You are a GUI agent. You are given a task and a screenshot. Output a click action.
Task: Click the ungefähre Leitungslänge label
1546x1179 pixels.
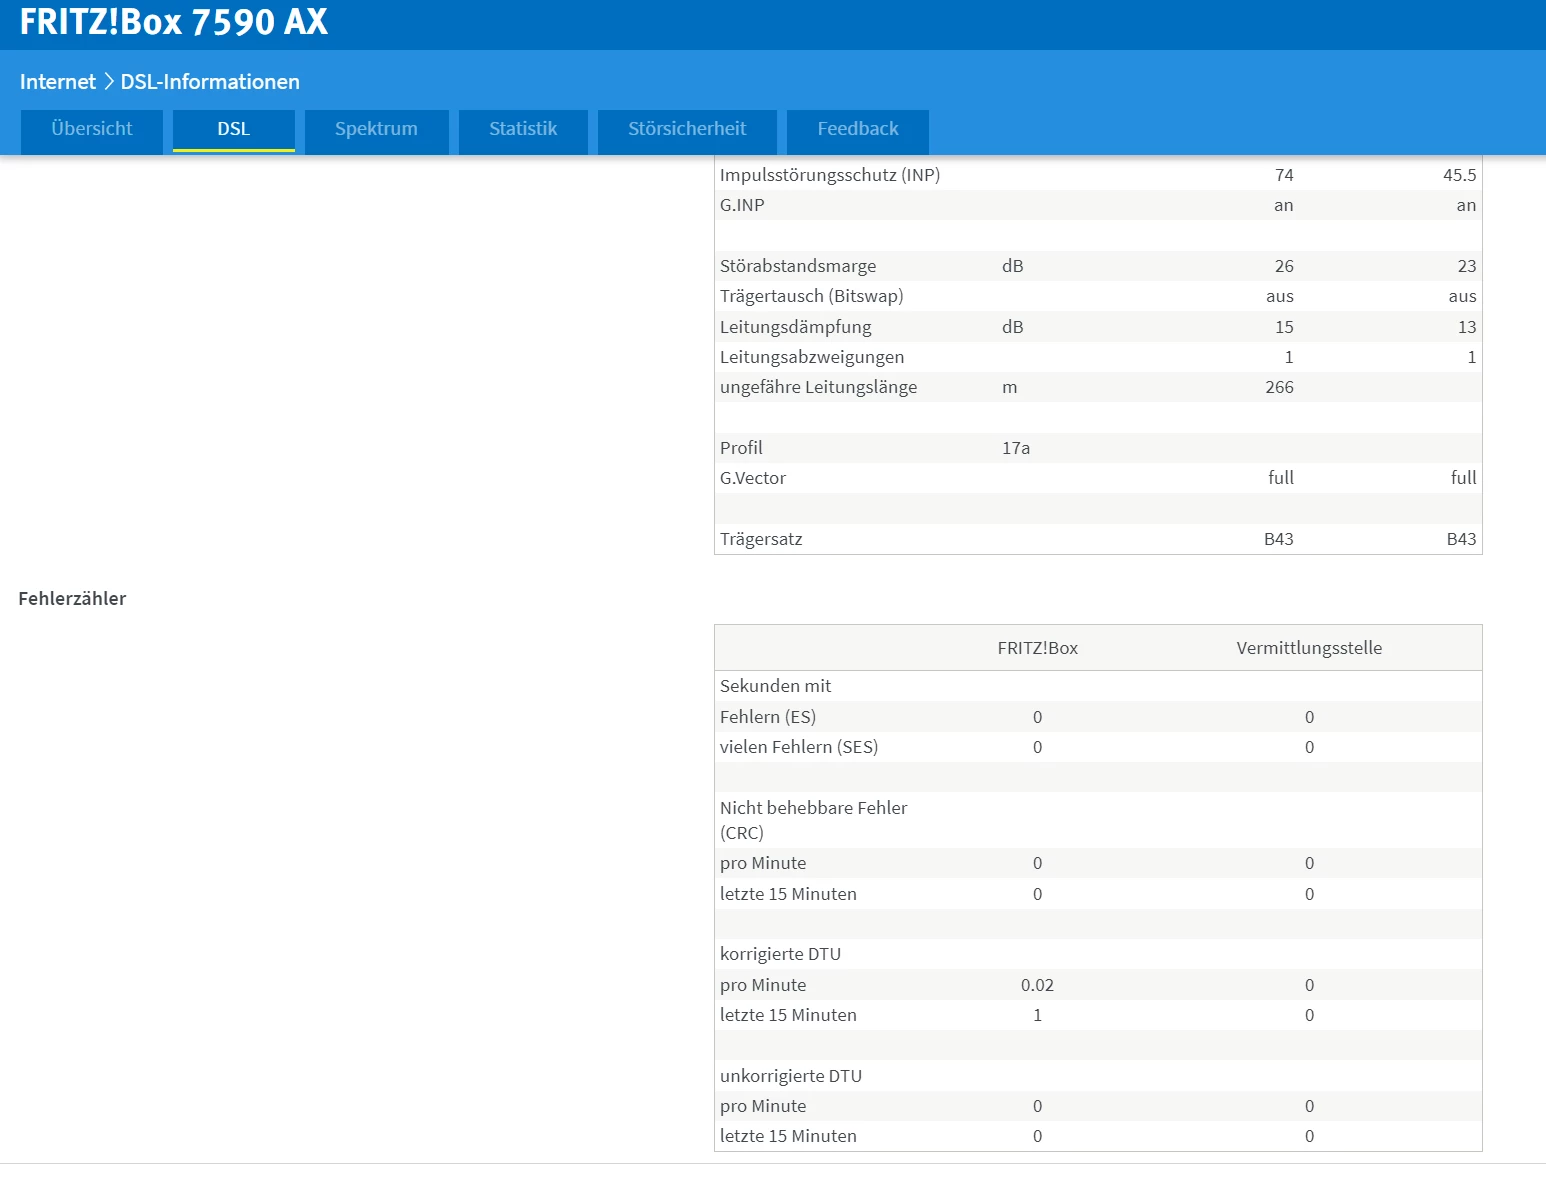point(818,387)
